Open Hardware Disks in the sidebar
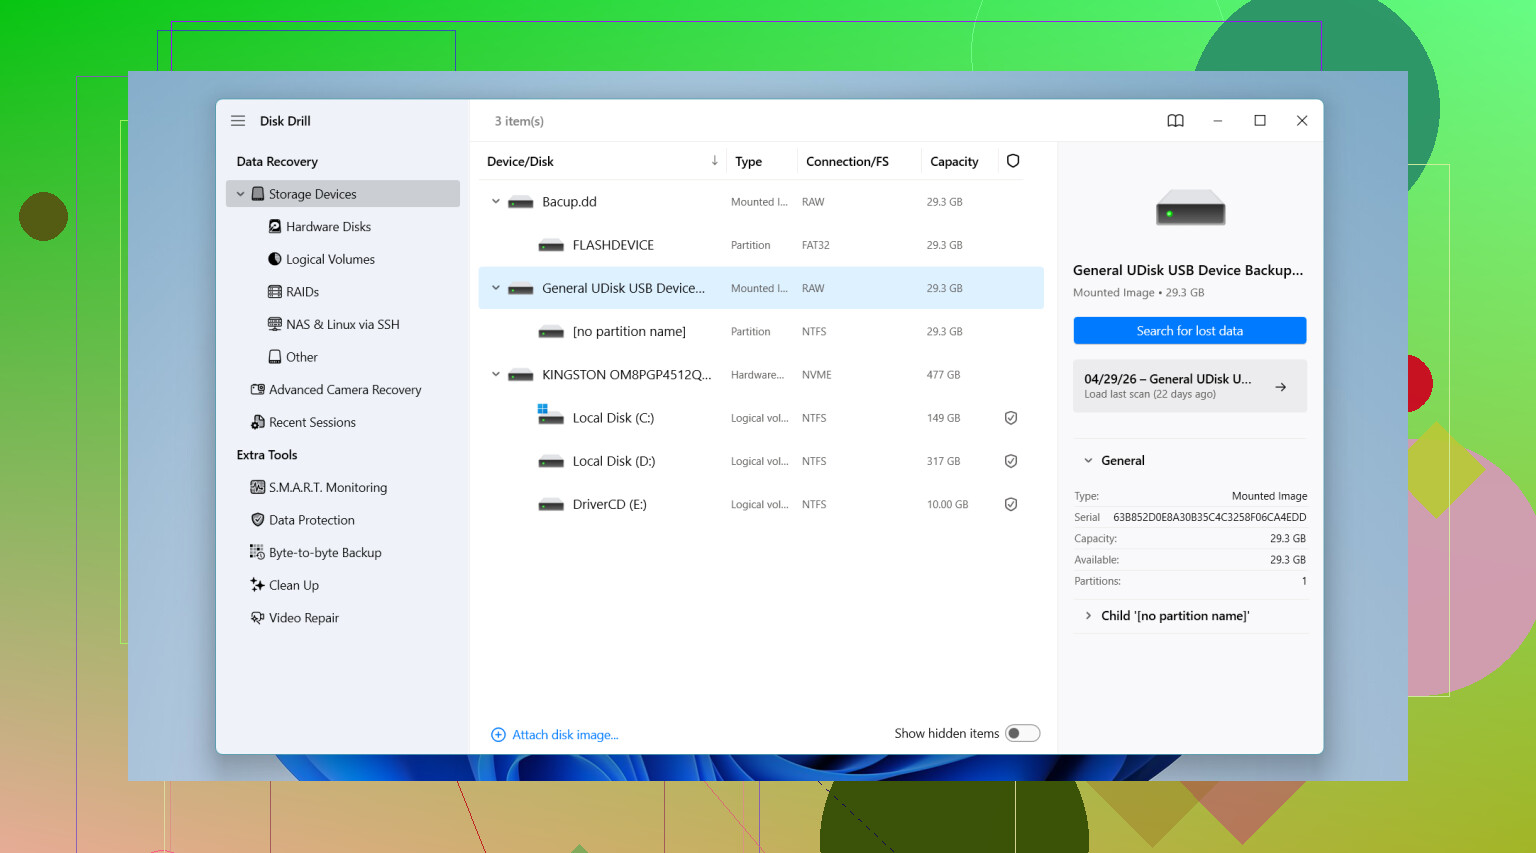The image size is (1536, 853). coord(328,227)
